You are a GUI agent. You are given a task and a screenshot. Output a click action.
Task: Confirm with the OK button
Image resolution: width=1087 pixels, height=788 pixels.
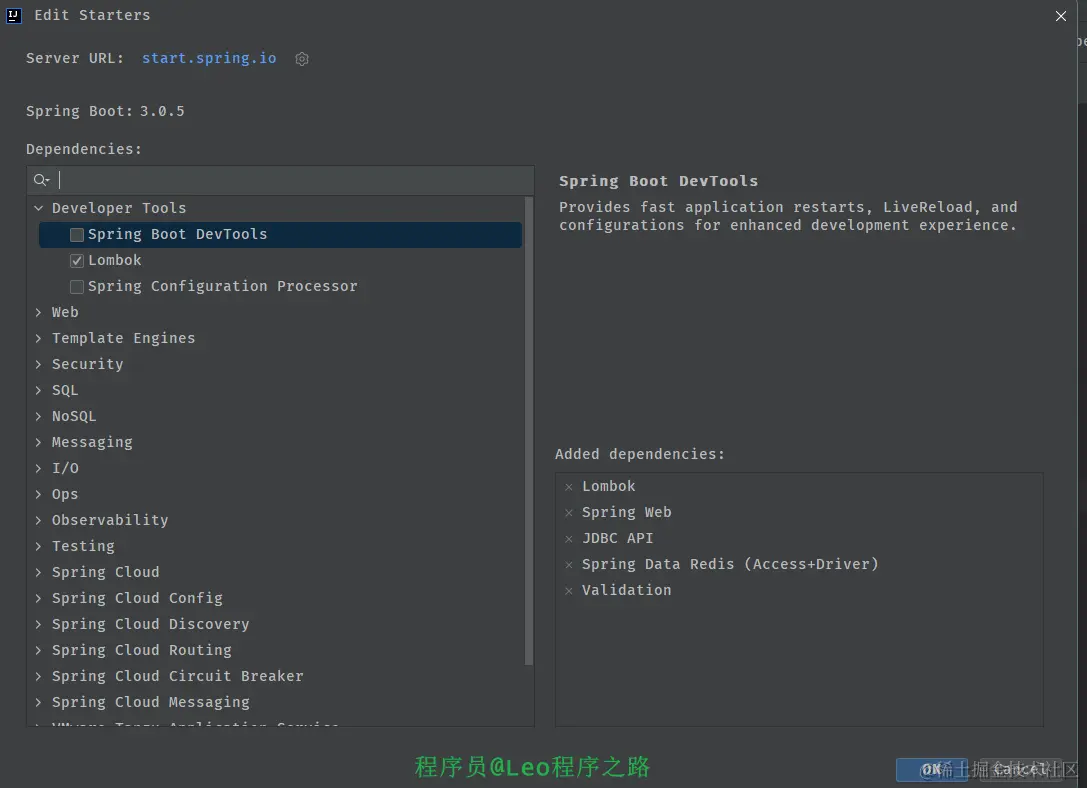tap(931, 769)
